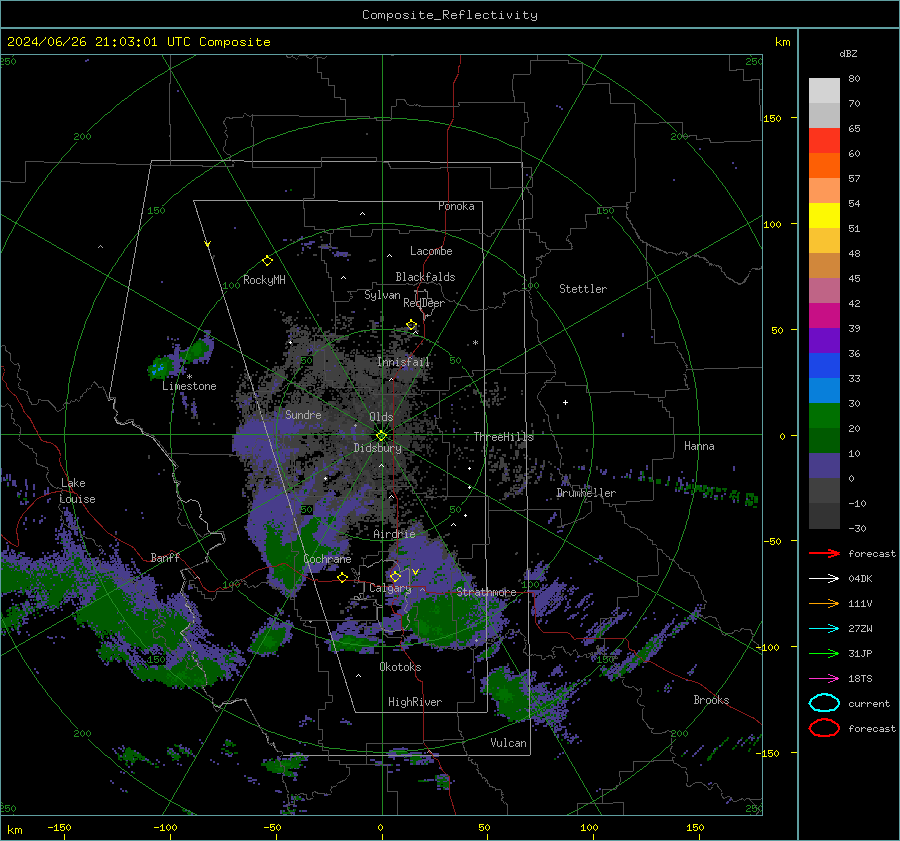This screenshot has width=900, height=841.
Task: Click the Sylvan label
Action: [382, 295]
